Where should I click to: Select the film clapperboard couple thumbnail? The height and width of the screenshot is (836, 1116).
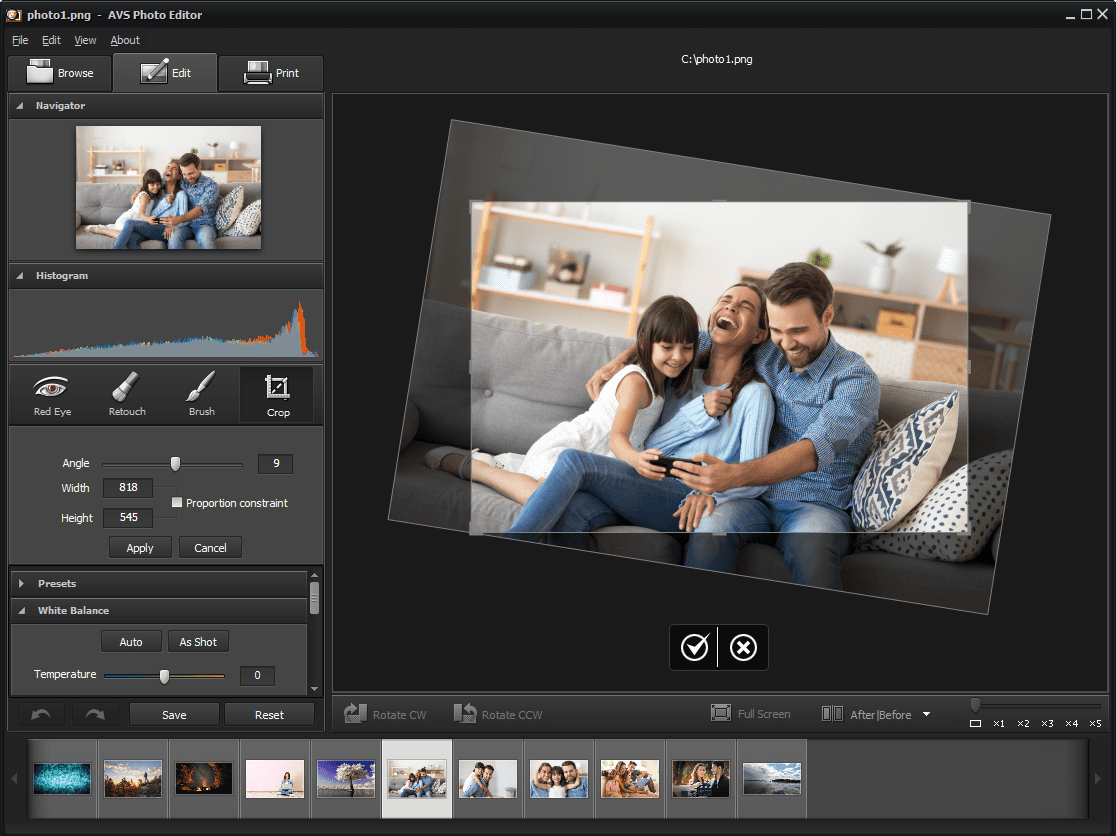[x=701, y=778]
